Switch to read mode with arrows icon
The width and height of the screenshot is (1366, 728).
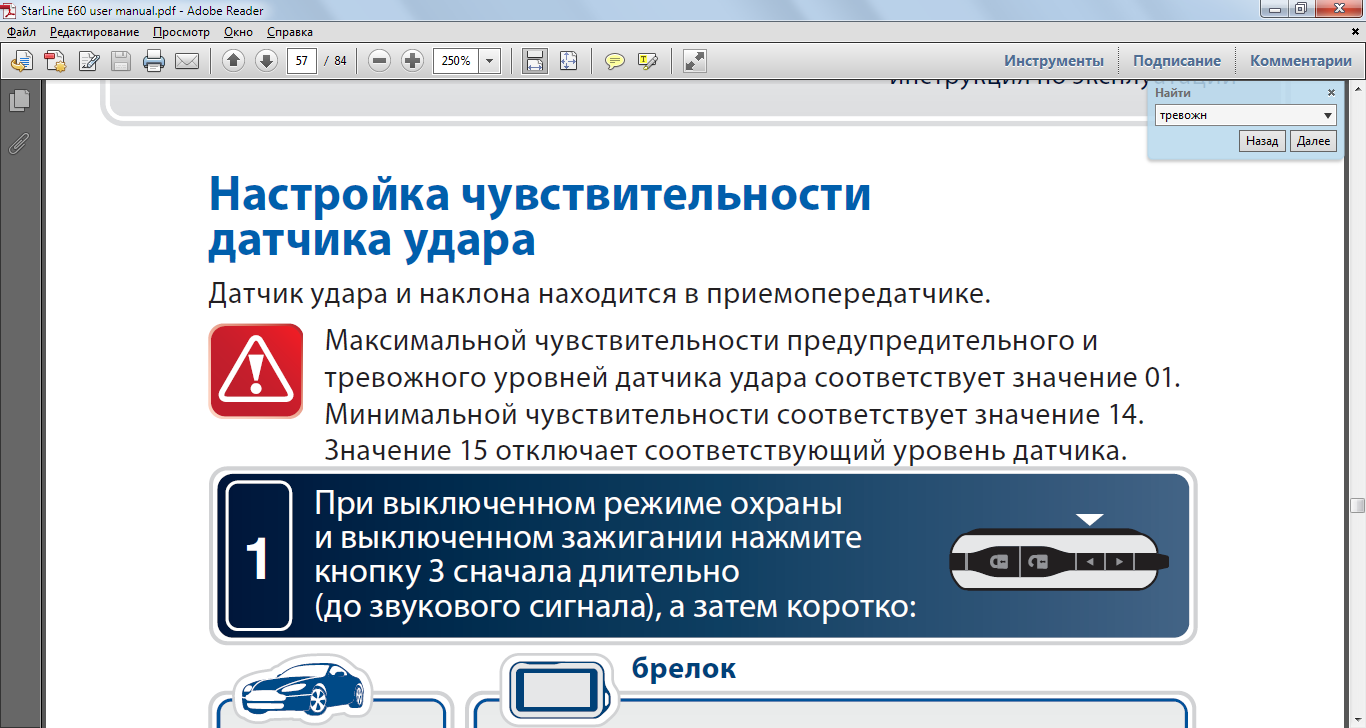(695, 61)
